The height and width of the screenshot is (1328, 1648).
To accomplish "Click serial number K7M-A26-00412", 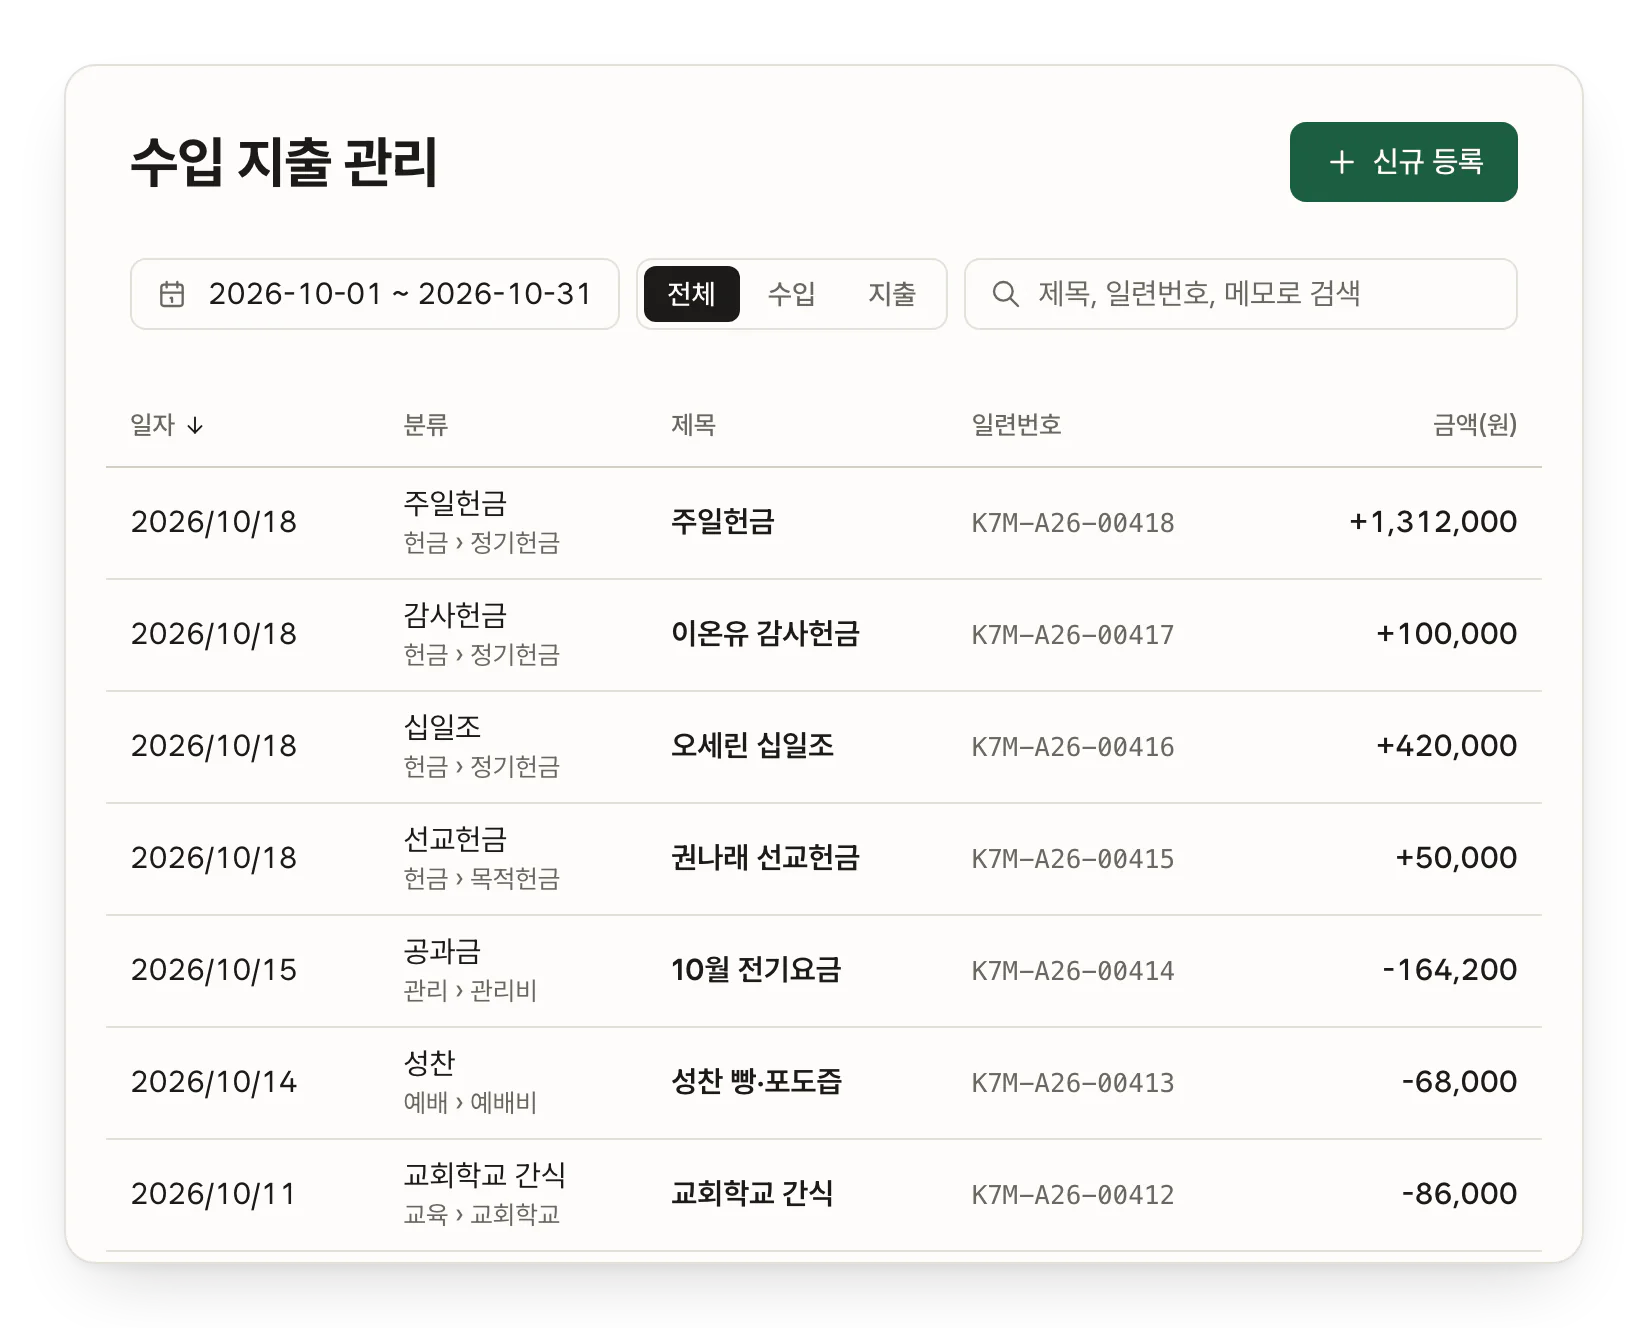I will tap(1073, 1195).
